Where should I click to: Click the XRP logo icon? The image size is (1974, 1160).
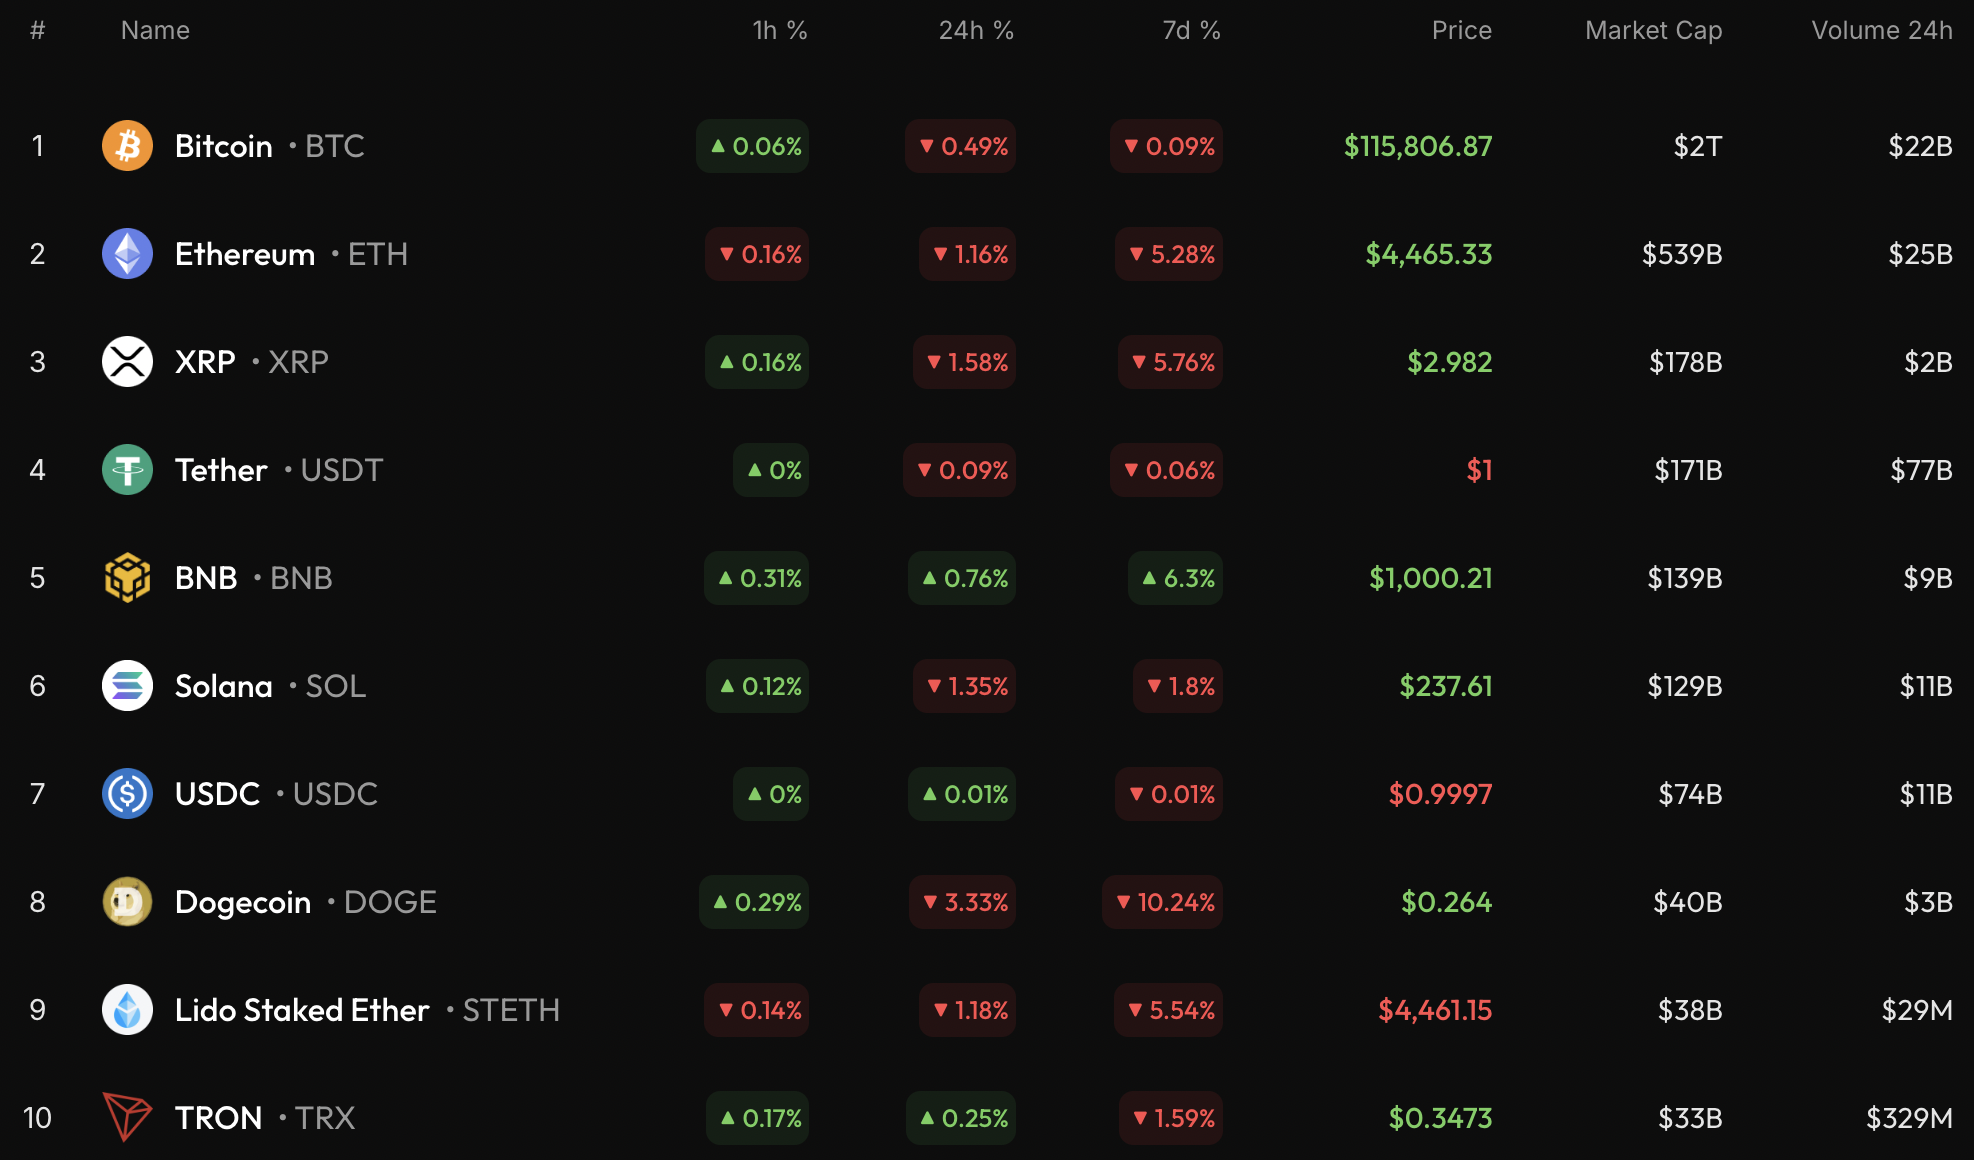[127, 362]
